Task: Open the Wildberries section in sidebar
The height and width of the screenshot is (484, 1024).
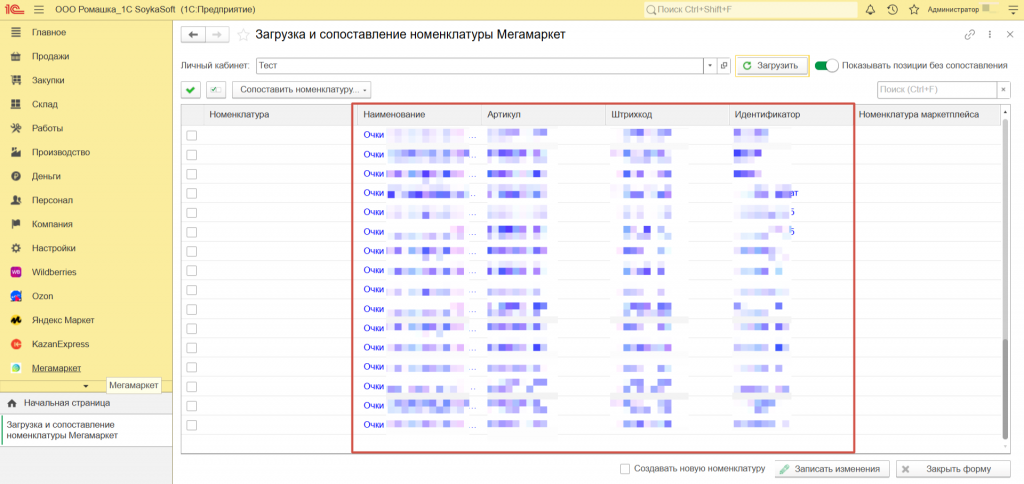Action: coord(54,272)
